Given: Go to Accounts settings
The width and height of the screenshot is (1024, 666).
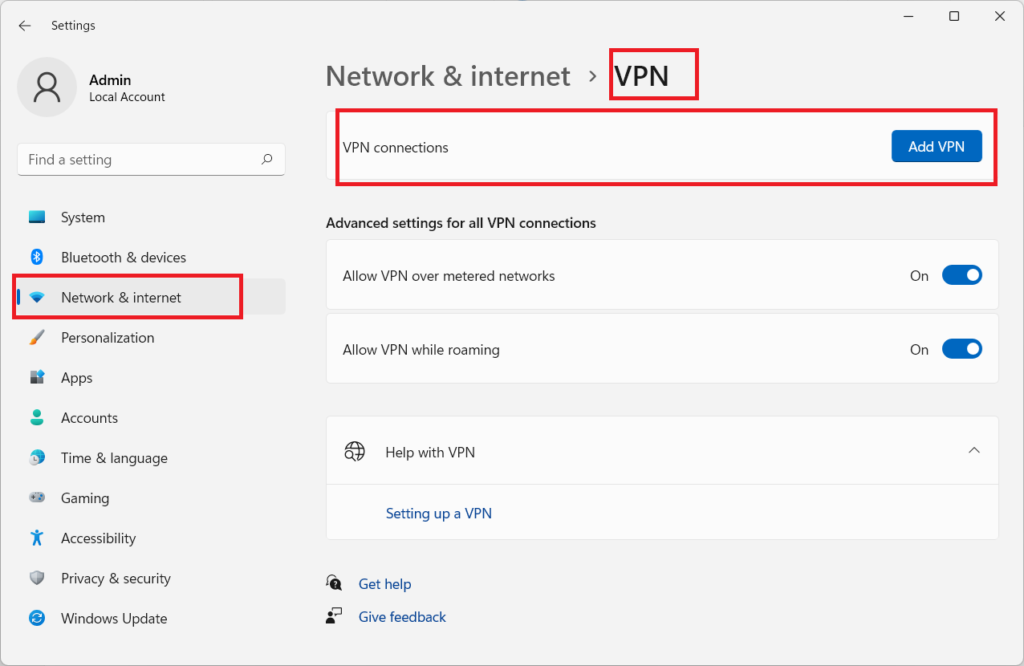Looking at the screenshot, I should click(151, 418).
